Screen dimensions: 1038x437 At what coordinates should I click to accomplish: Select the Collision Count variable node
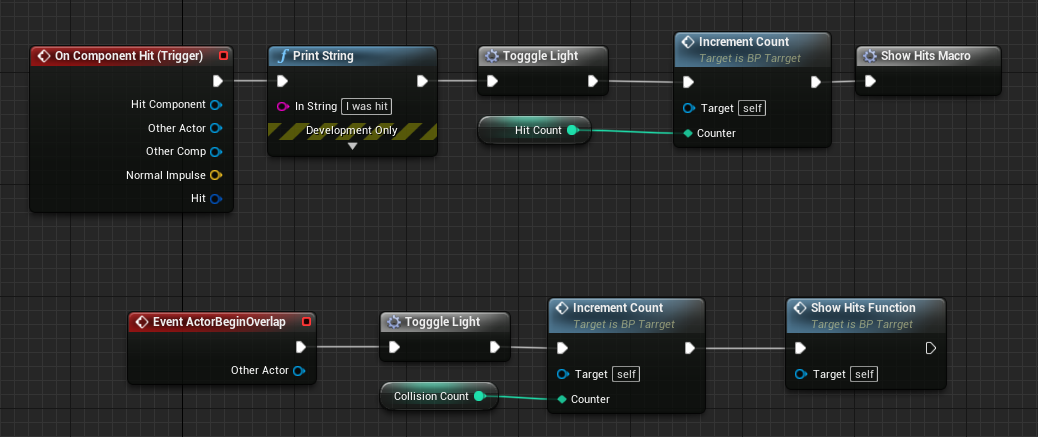tap(430, 396)
